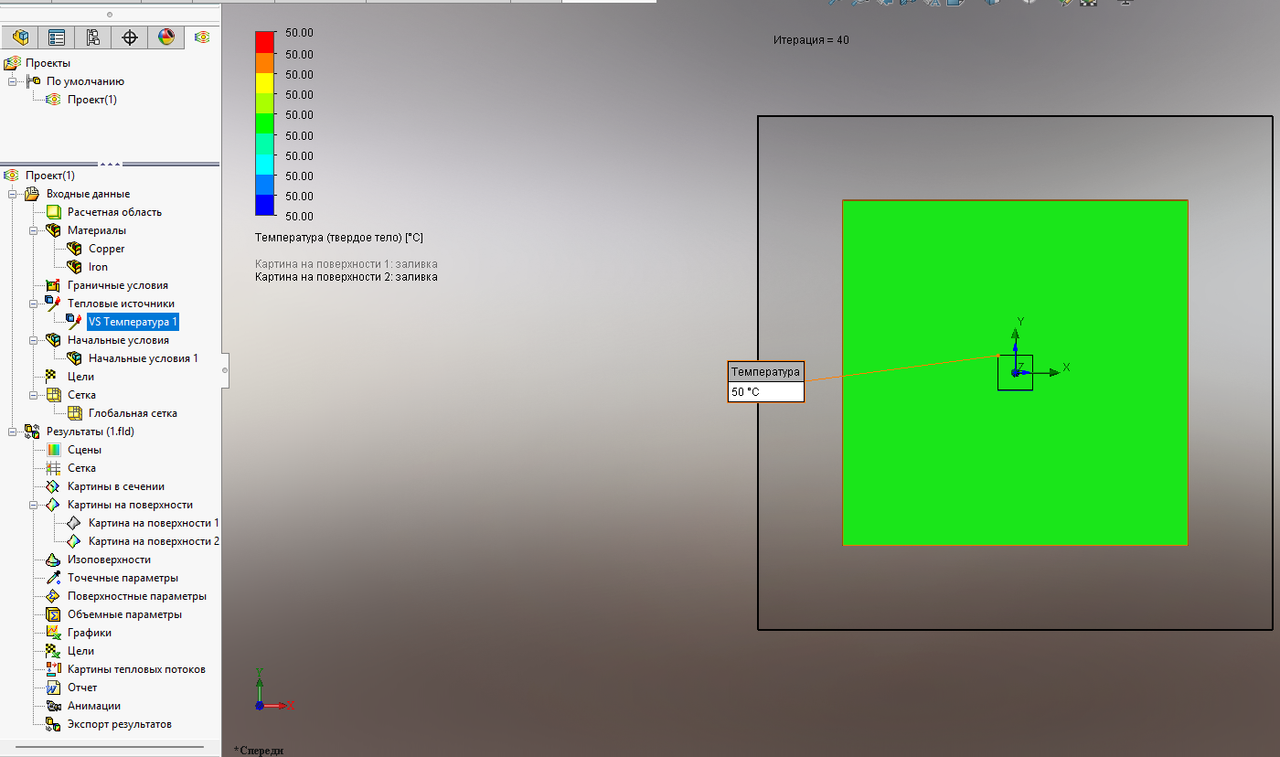Click the Точечные параметры probe icon
This screenshot has height=757, width=1280.
click(54, 578)
